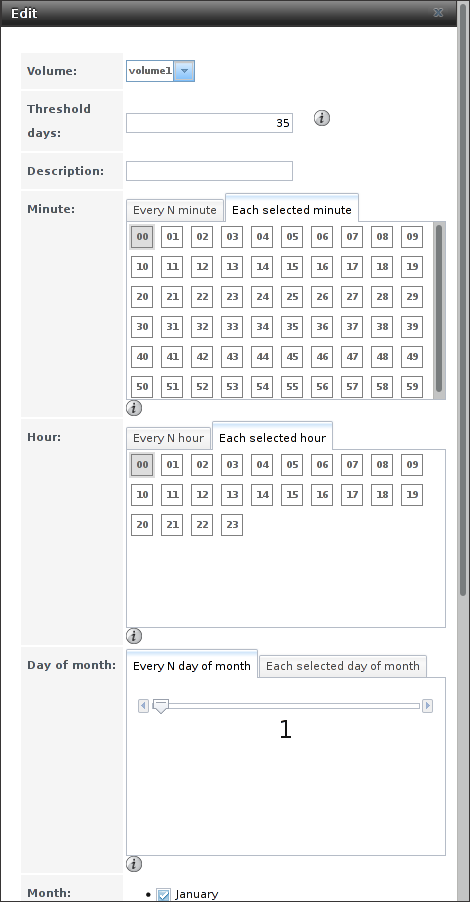Click the Description text field
The width and height of the screenshot is (470, 902).
pyautogui.click(x=209, y=171)
